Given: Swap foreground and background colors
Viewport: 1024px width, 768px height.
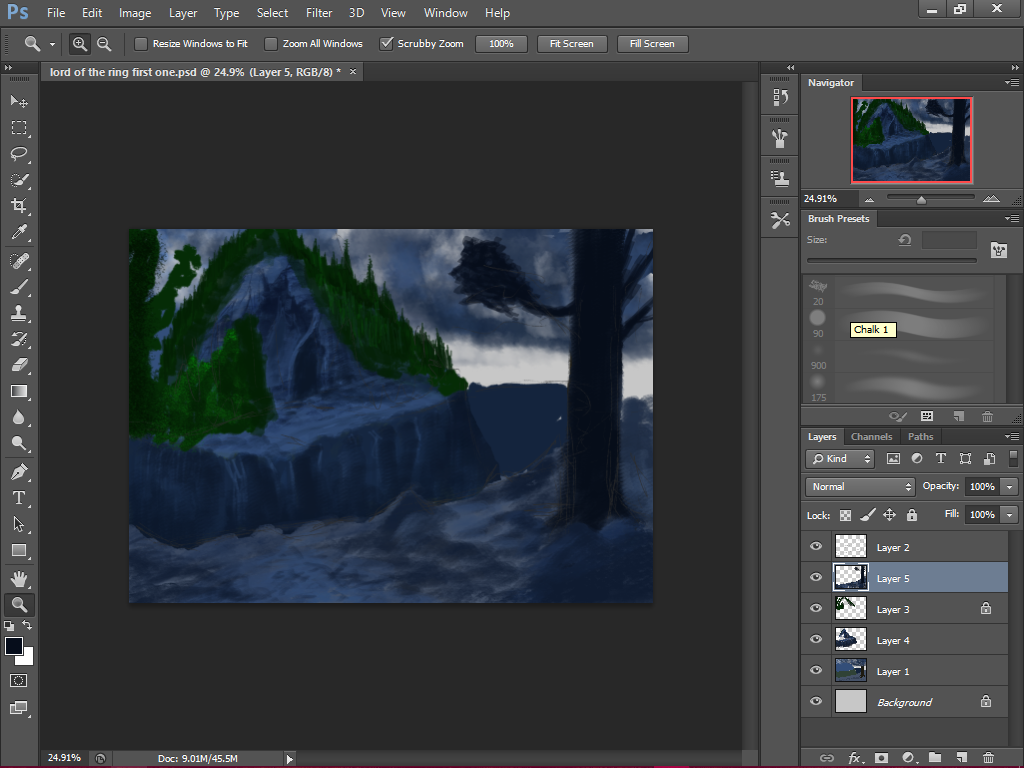Looking at the screenshot, I should click(x=27, y=626).
